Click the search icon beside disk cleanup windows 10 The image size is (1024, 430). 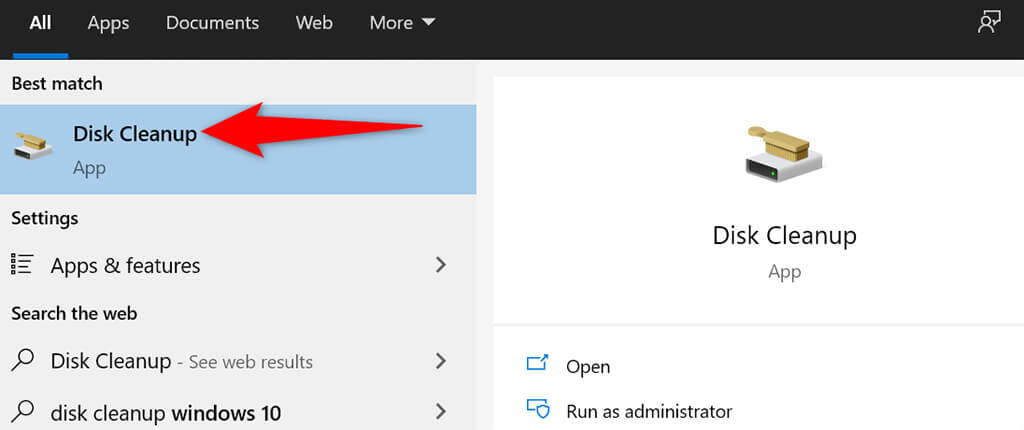tap(24, 411)
